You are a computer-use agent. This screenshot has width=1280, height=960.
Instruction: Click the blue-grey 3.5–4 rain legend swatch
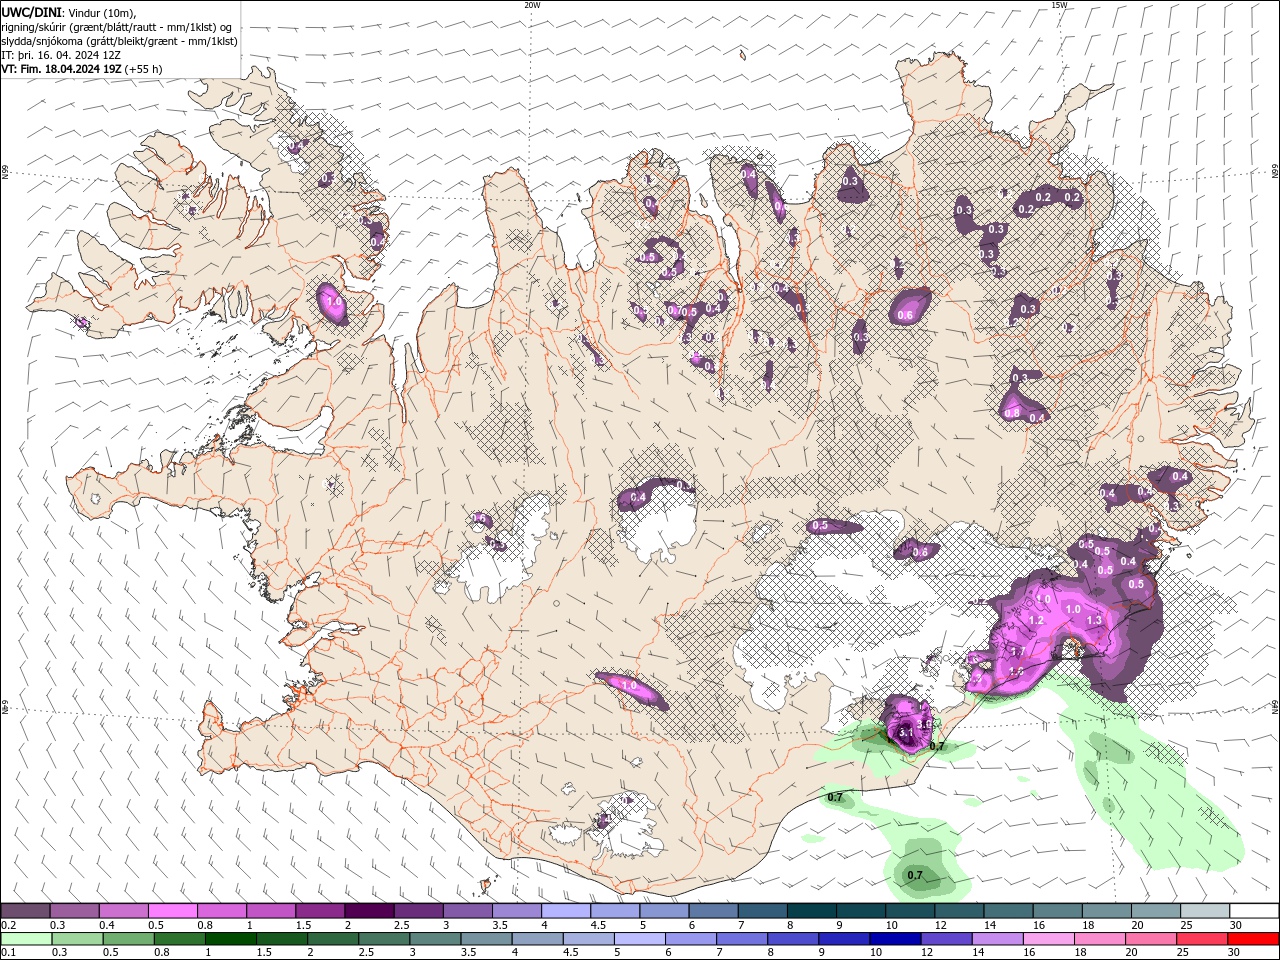click(486, 939)
